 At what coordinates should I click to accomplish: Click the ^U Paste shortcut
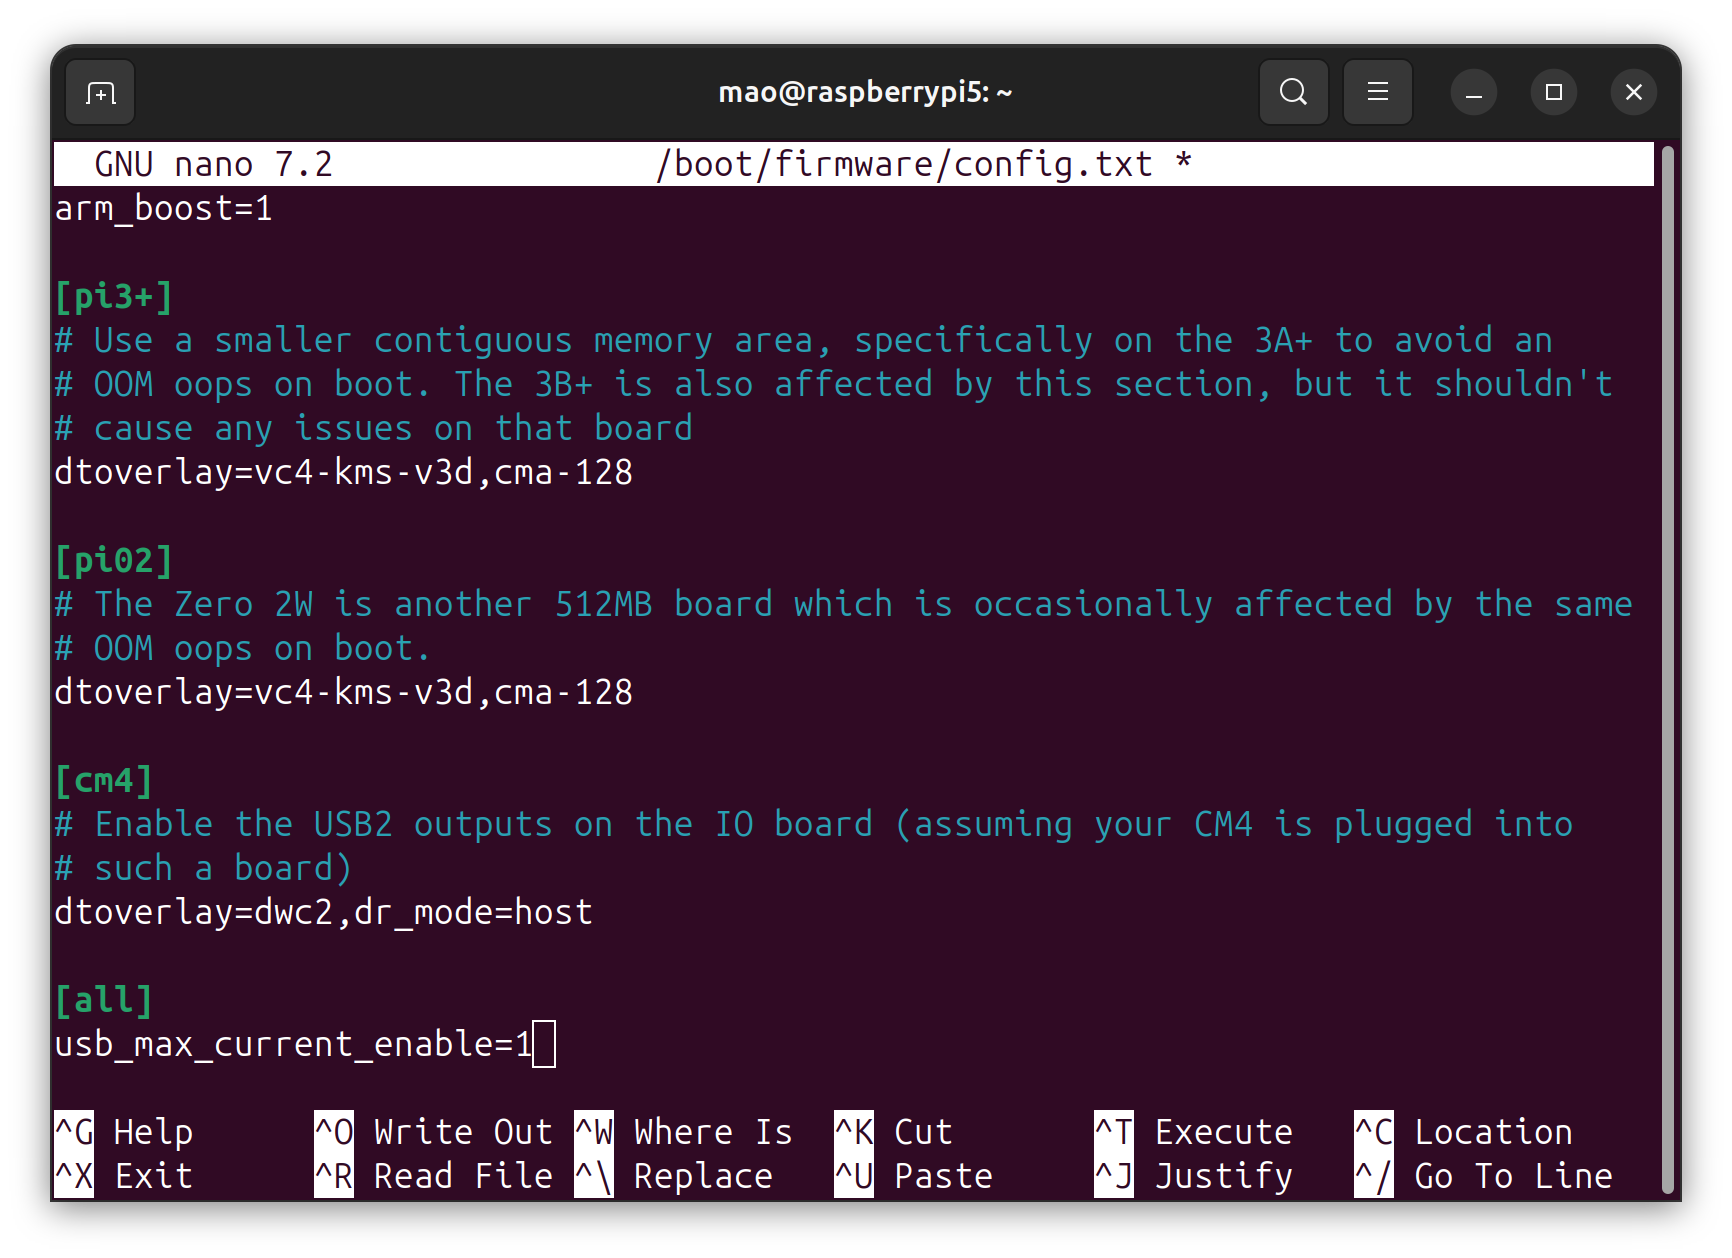coord(913,1176)
